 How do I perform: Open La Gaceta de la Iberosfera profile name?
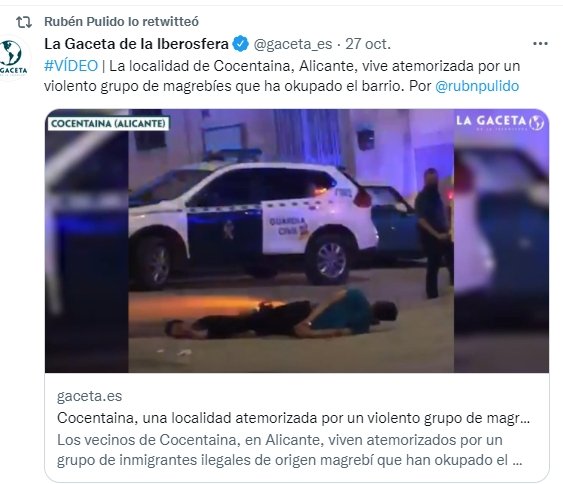coord(136,44)
